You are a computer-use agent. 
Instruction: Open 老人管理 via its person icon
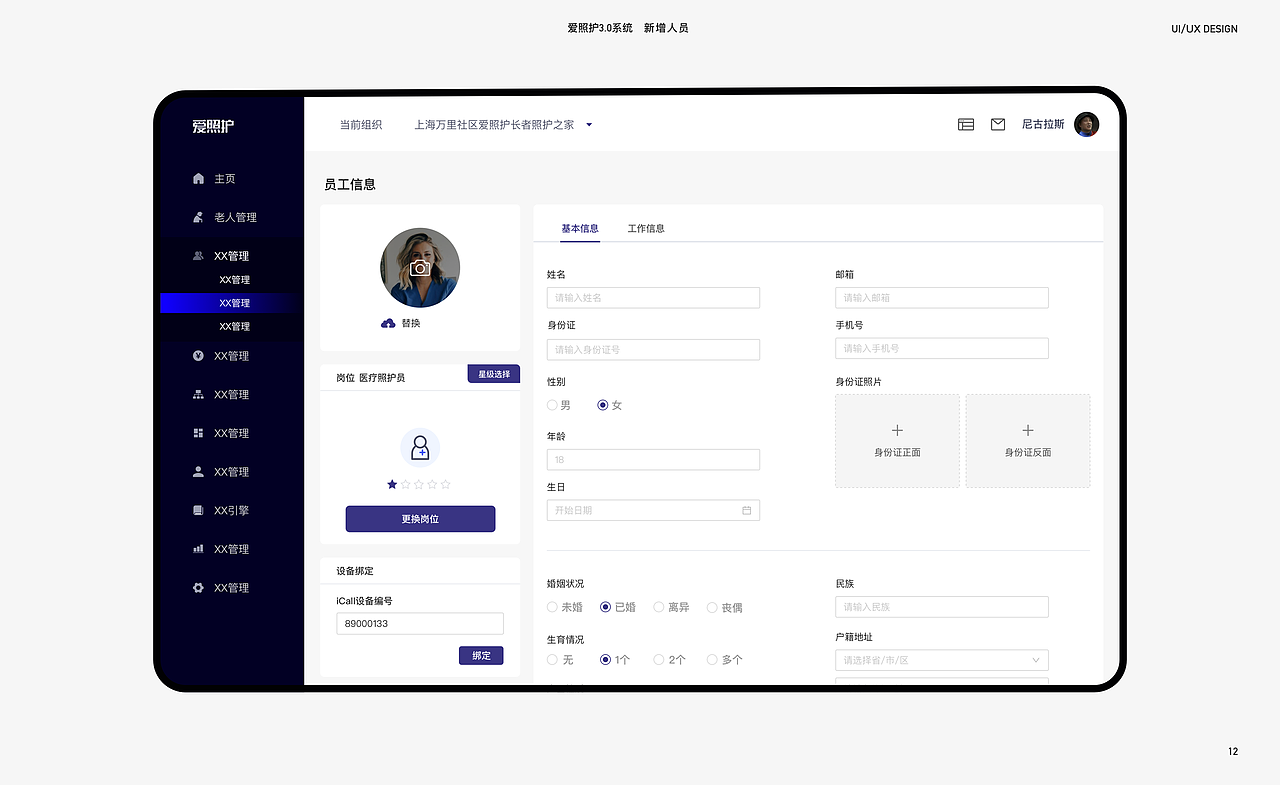click(x=199, y=217)
